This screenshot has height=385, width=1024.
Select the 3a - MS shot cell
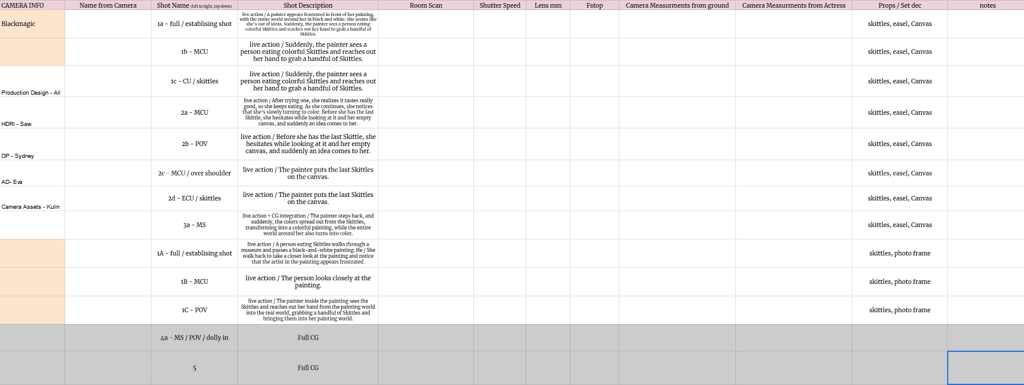coord(194,224)
